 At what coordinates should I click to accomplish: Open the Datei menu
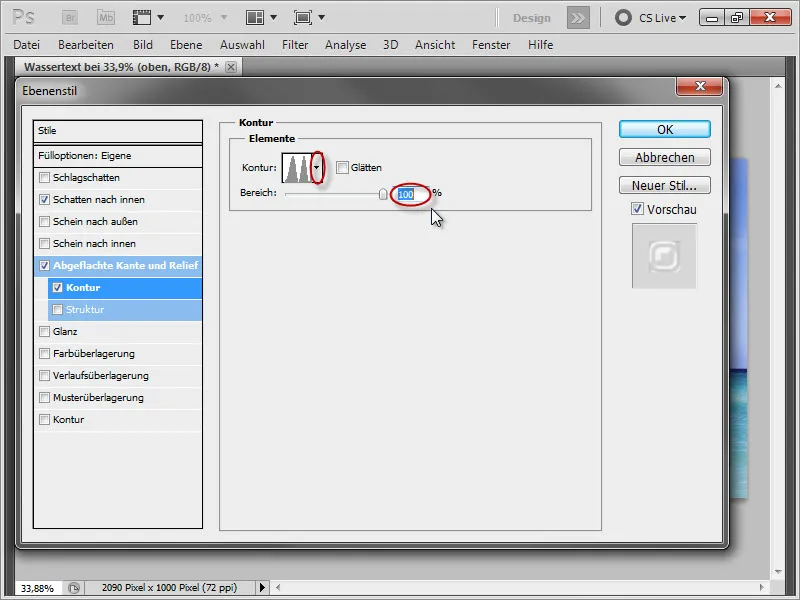[27, 45]
